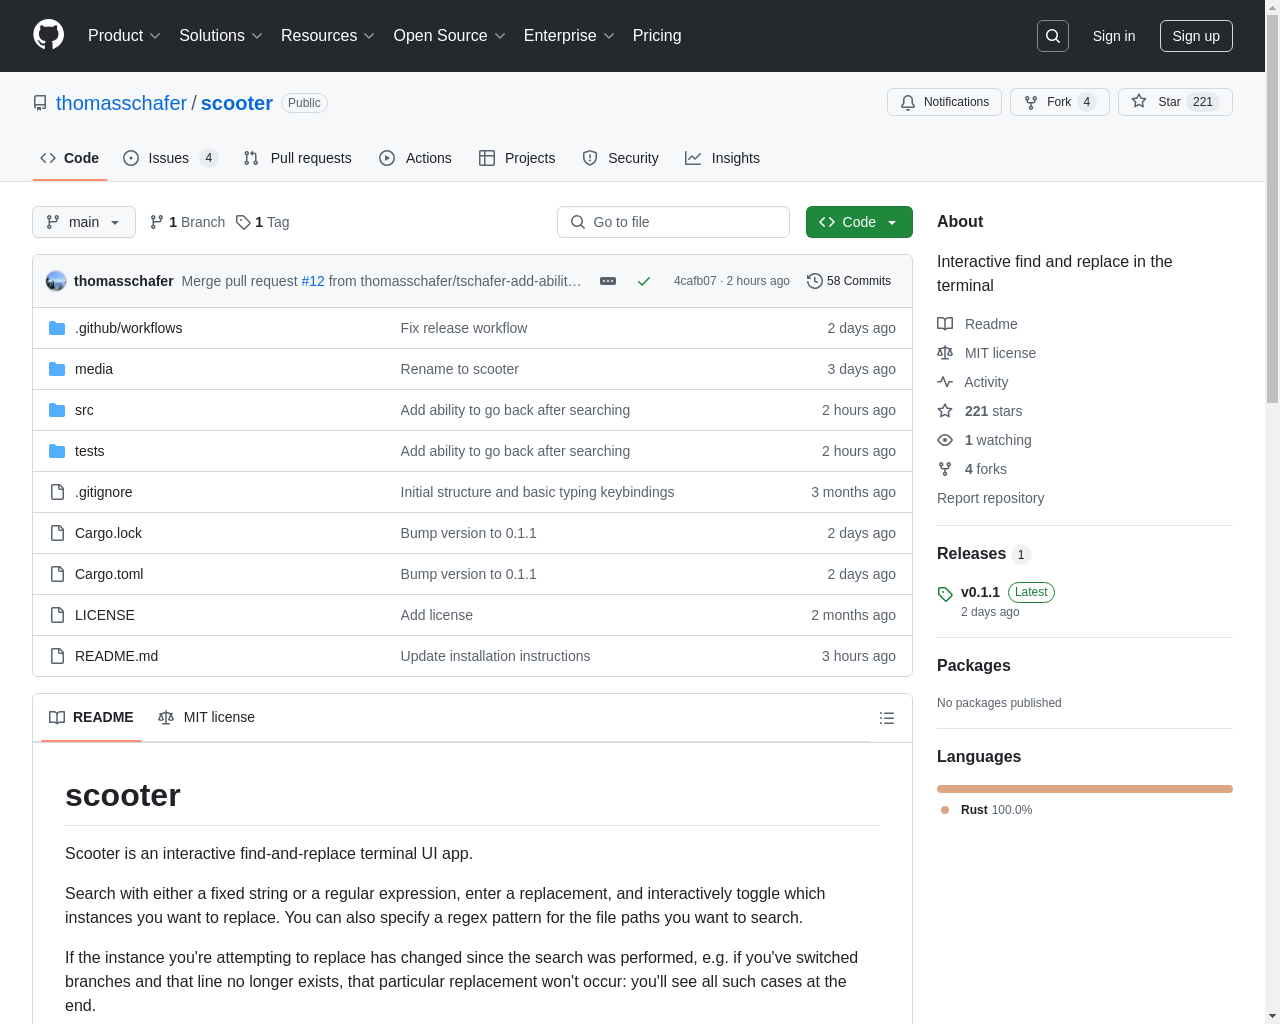Click the README outline list icon
1280x1024 pixels.
click(x=887, y=718)
